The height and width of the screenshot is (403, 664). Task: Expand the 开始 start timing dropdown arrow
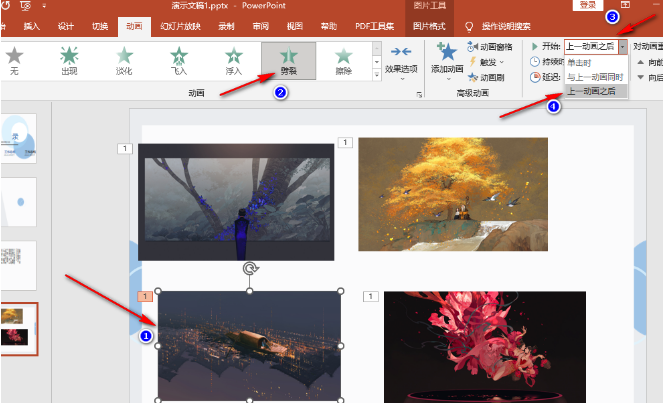622,47
